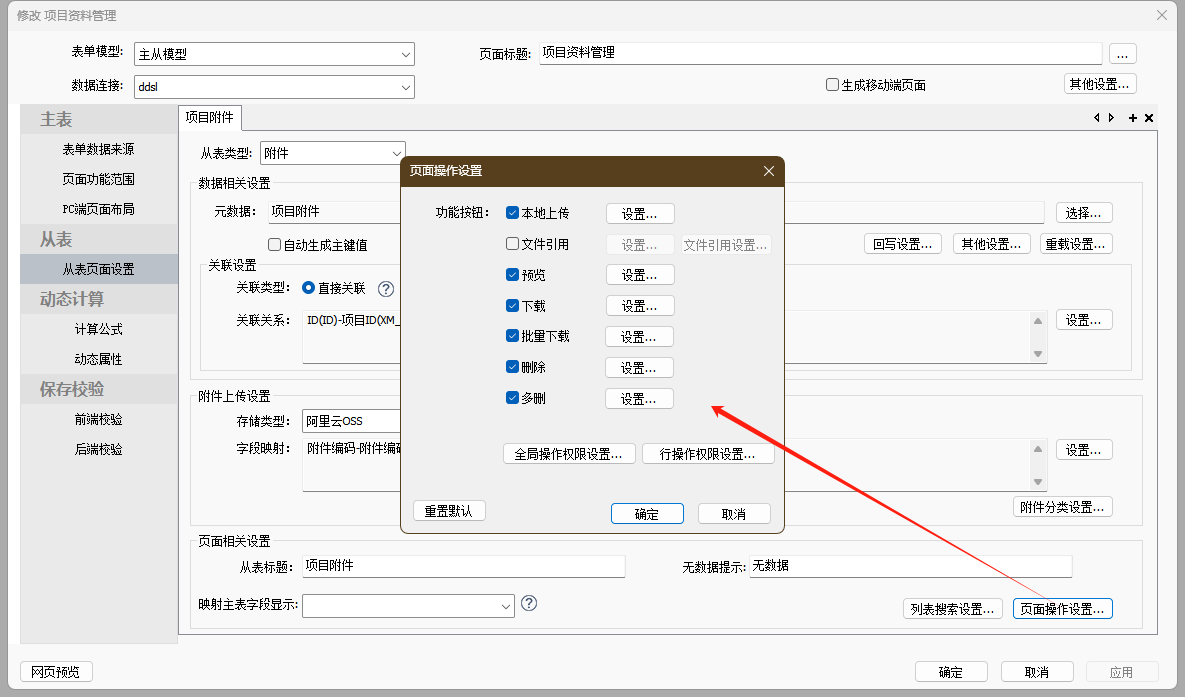Uncheck the 本地上传 checkbox

click(513, 213)
